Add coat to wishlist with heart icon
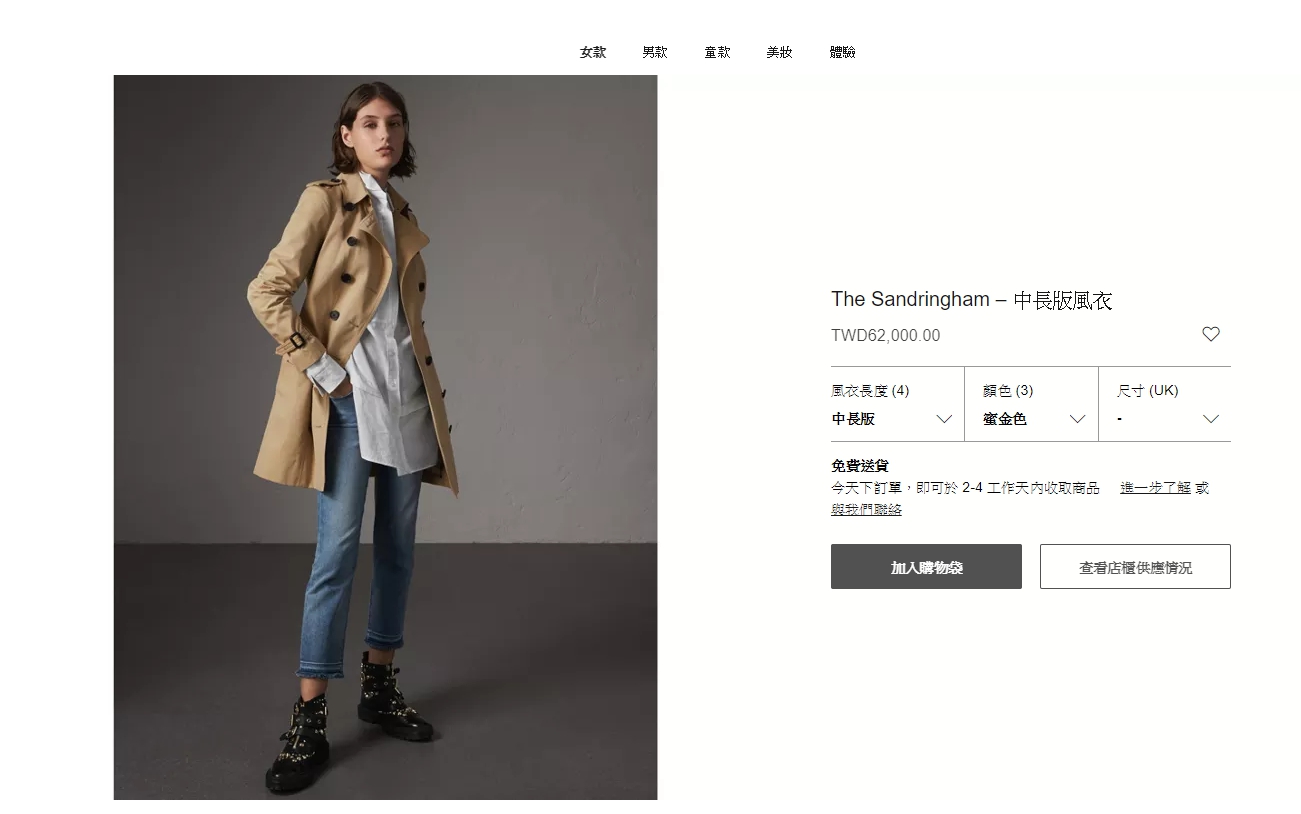This screenshot has width=1301, height=814. point(1210,334)
